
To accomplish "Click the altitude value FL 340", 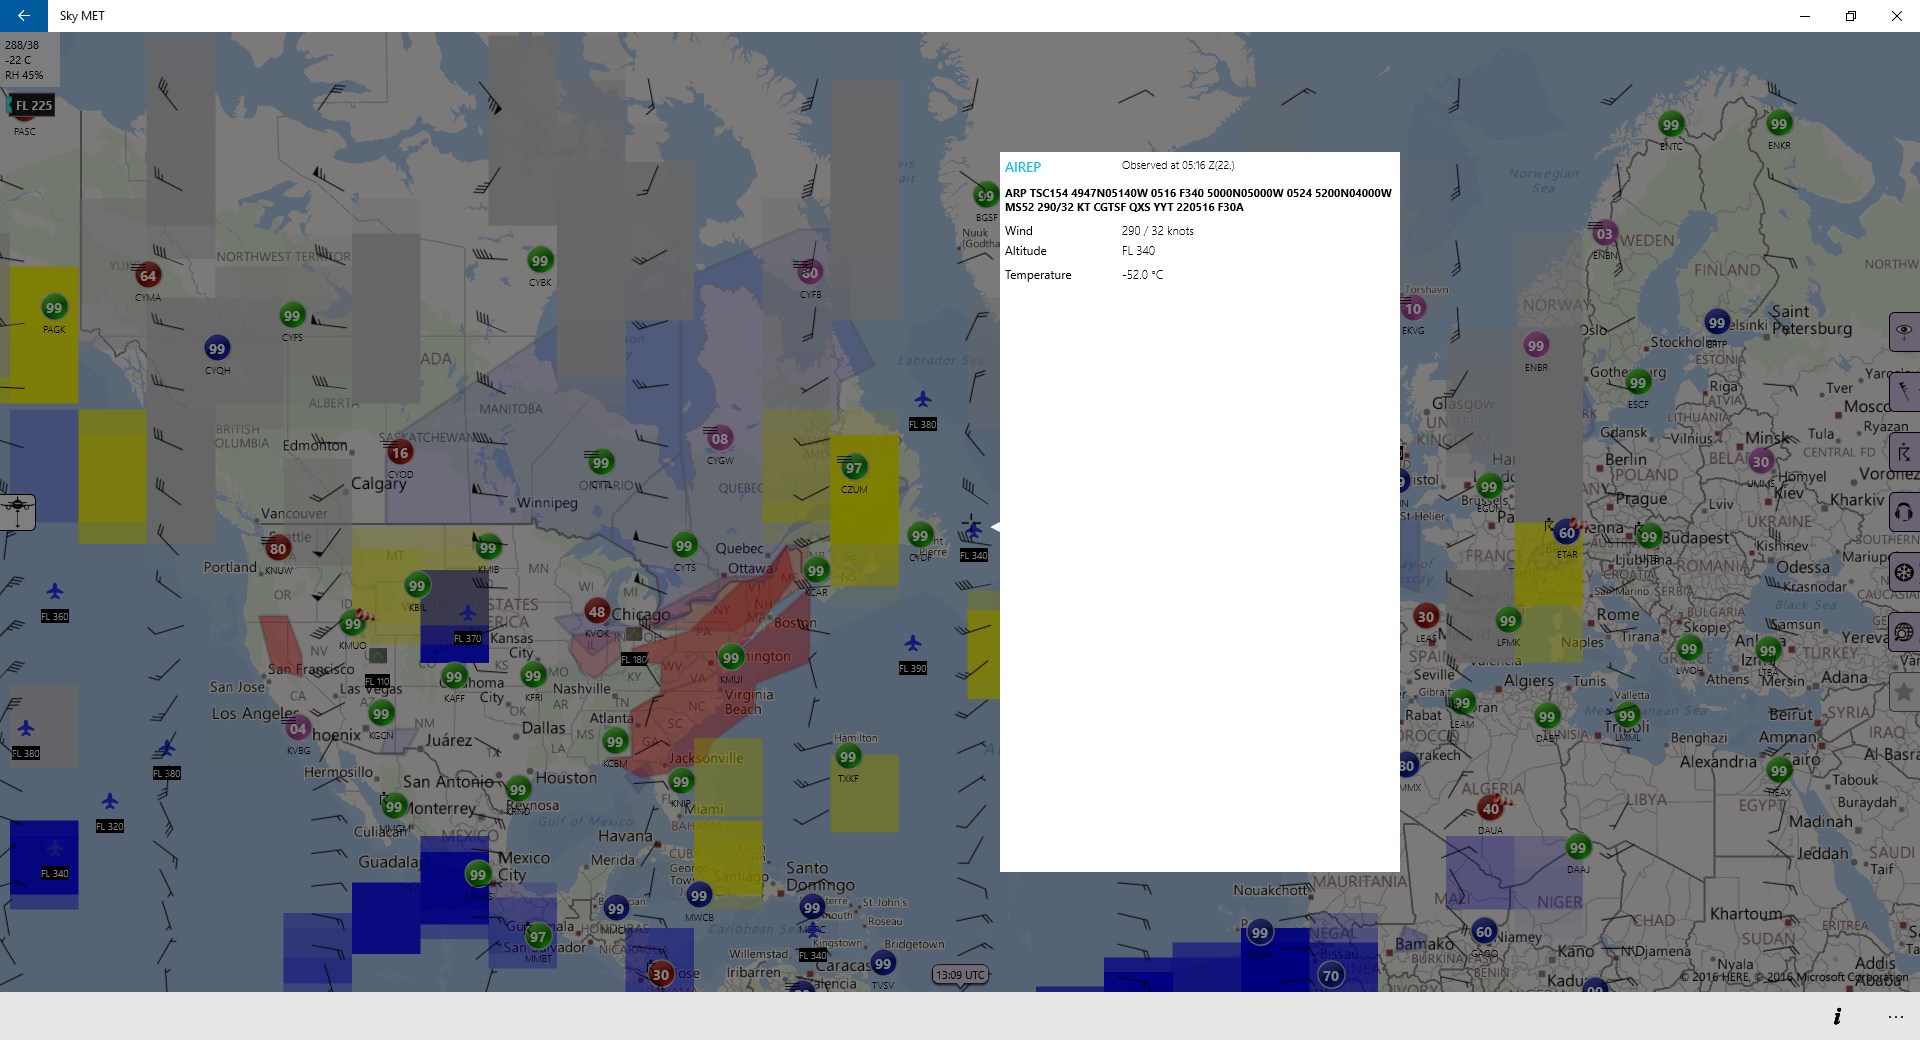I will tap(1138, 251).
